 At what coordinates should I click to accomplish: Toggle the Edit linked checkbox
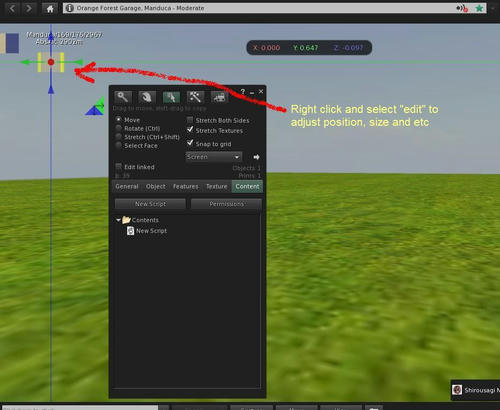118,166
